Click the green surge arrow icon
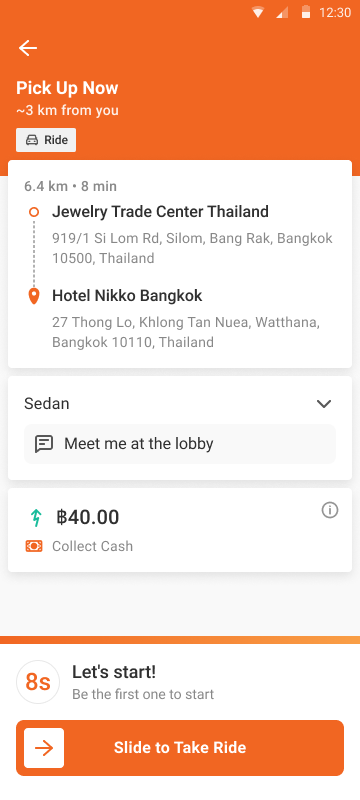This screenshot has width=360, height=800. click(36, 517)
